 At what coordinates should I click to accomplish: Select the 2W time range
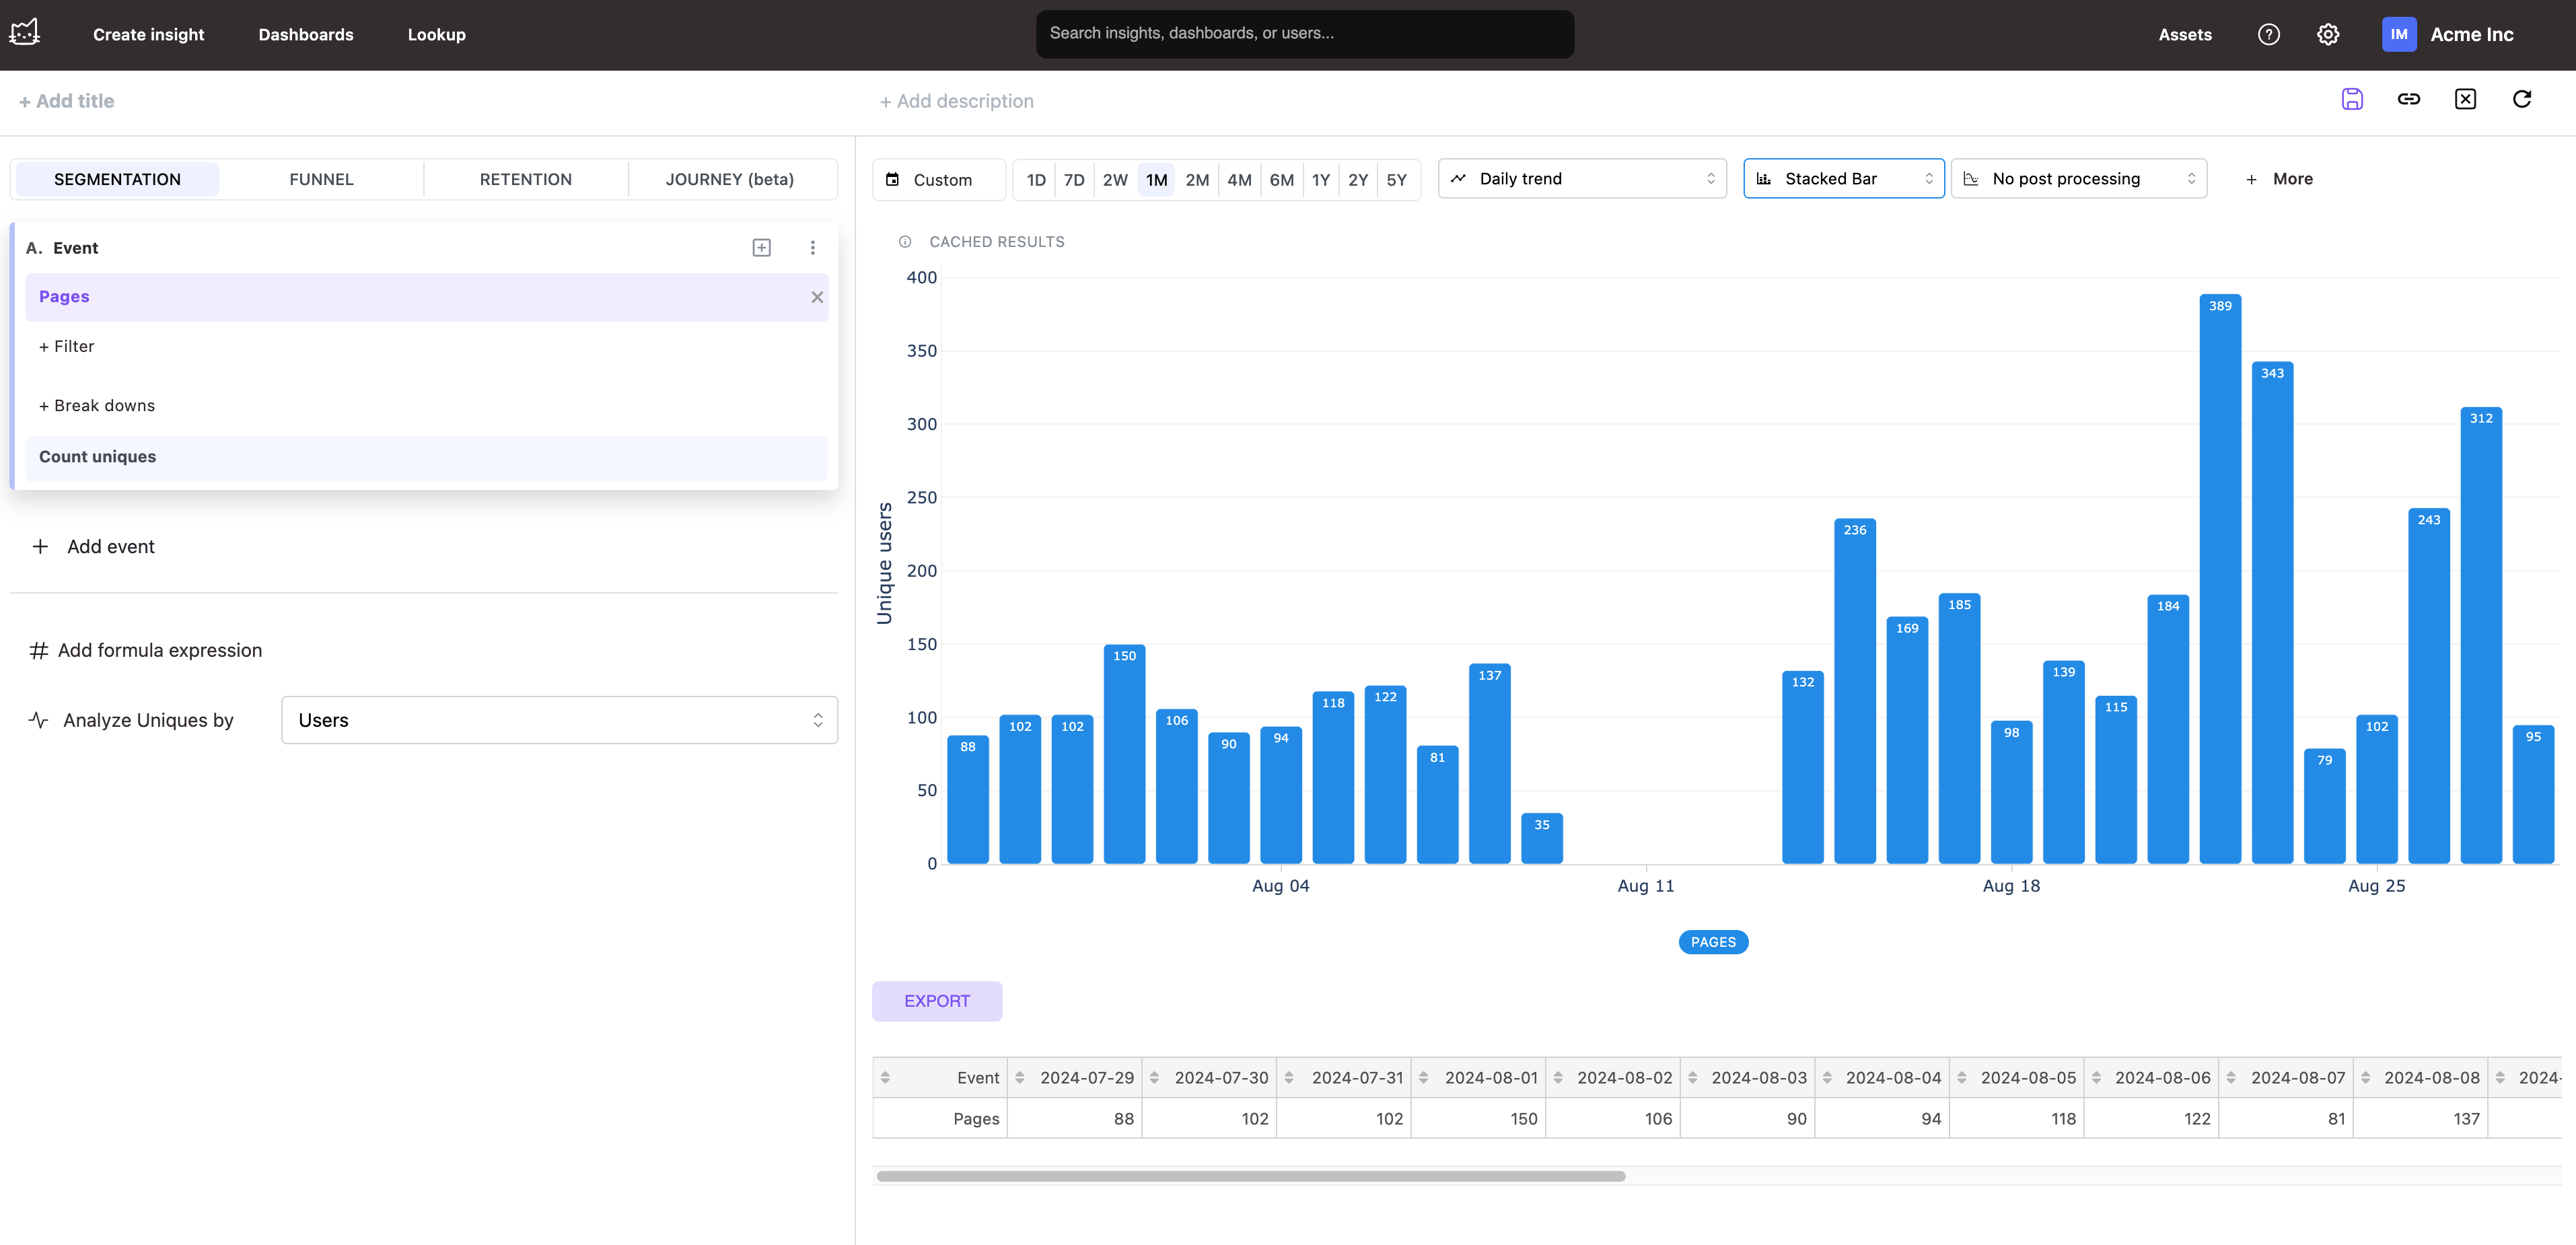click(x=1115, y=180)
